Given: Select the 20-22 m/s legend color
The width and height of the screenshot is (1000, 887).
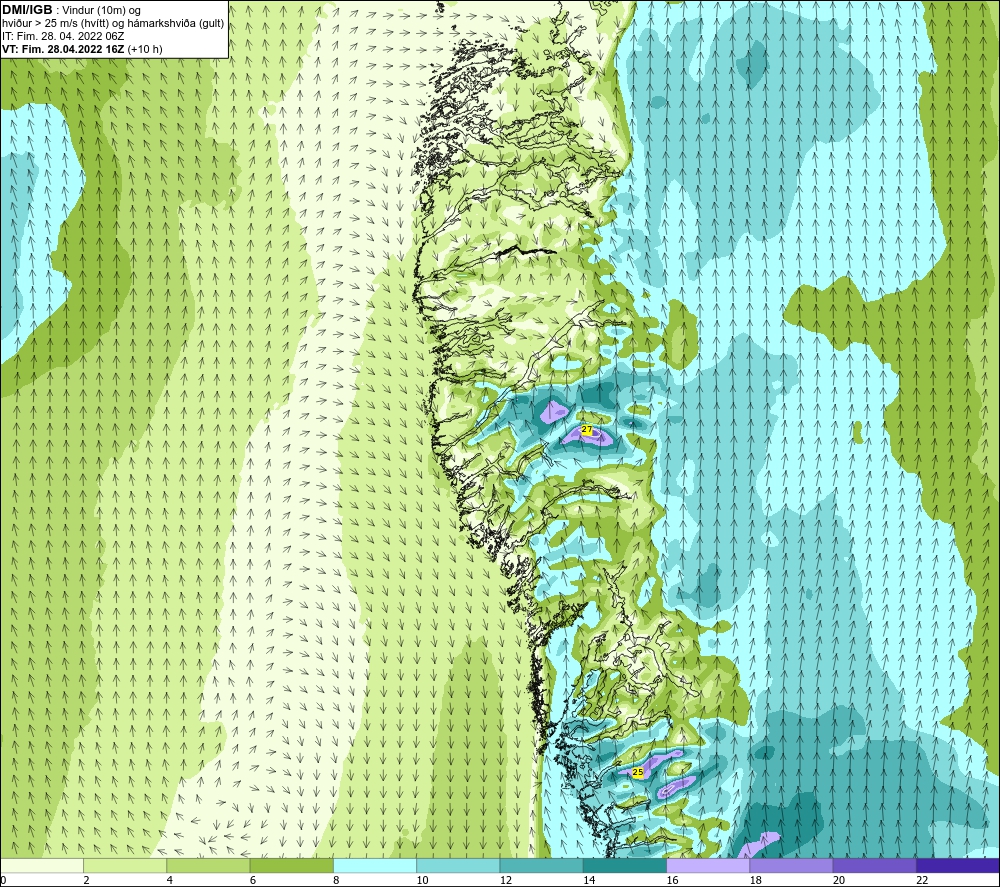Looking at the screenshot, I should tap(875, 865).
